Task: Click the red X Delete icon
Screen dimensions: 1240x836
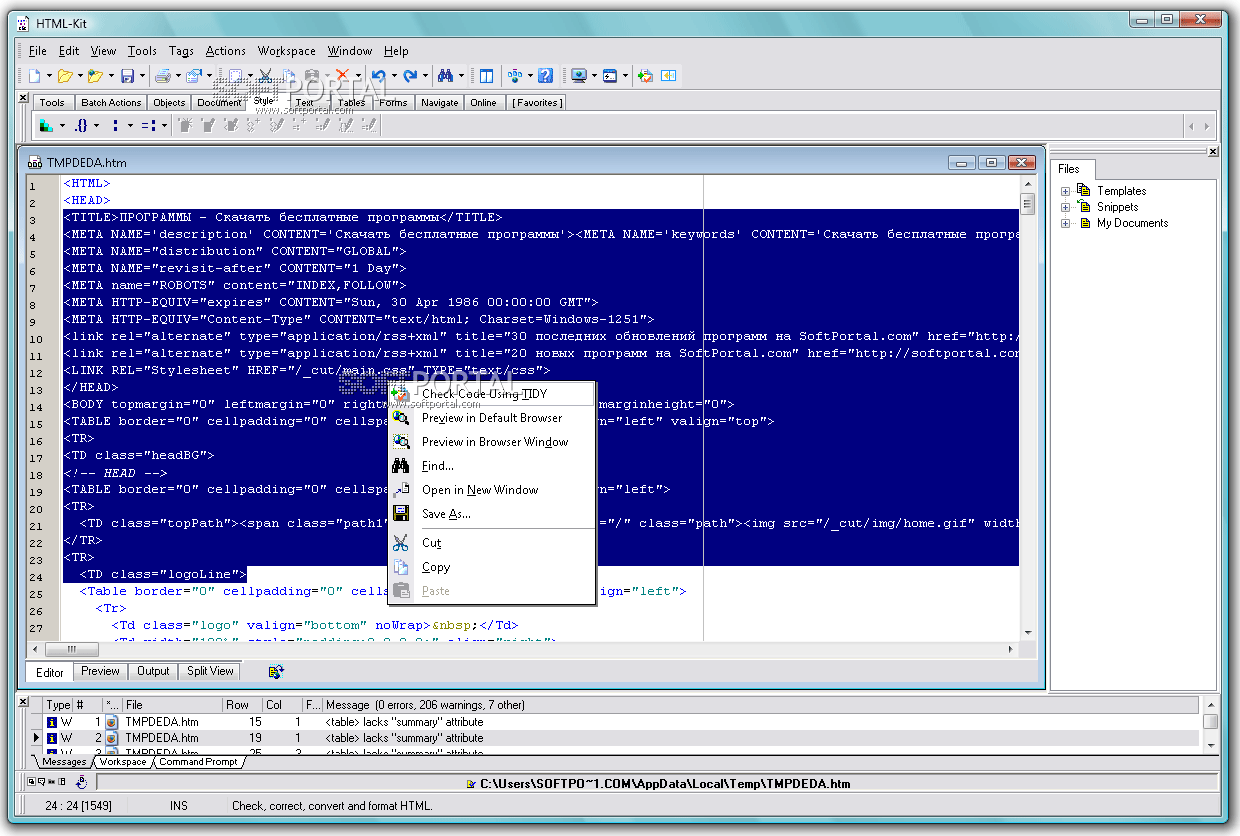Action: (342, 76)
